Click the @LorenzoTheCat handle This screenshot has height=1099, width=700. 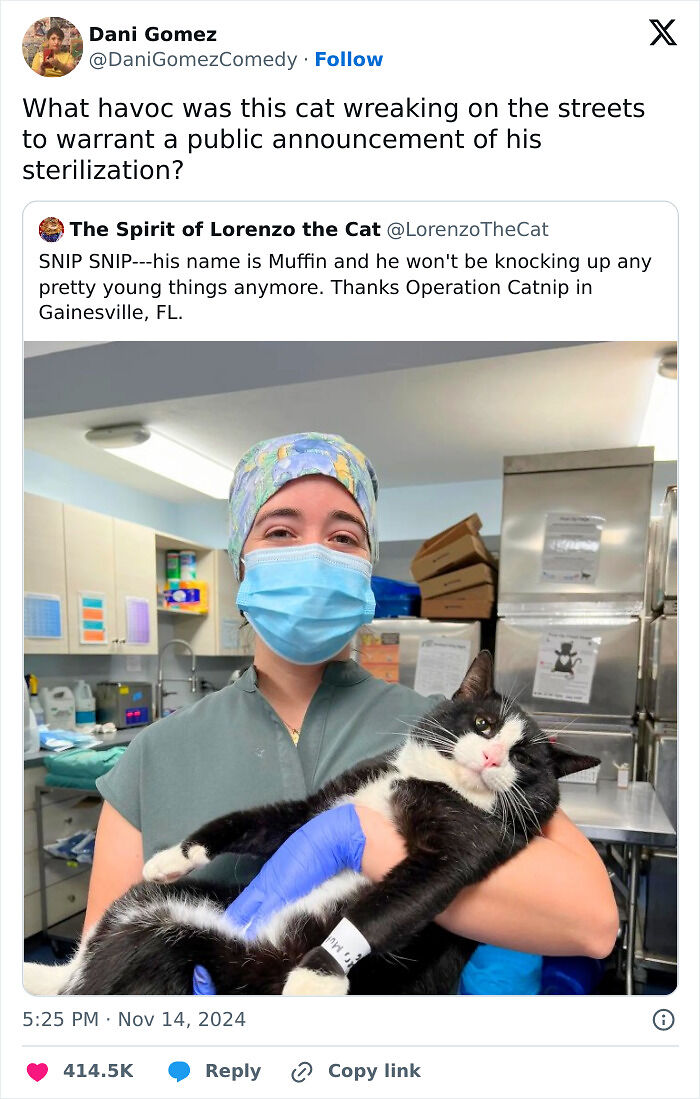coord(467,229)
